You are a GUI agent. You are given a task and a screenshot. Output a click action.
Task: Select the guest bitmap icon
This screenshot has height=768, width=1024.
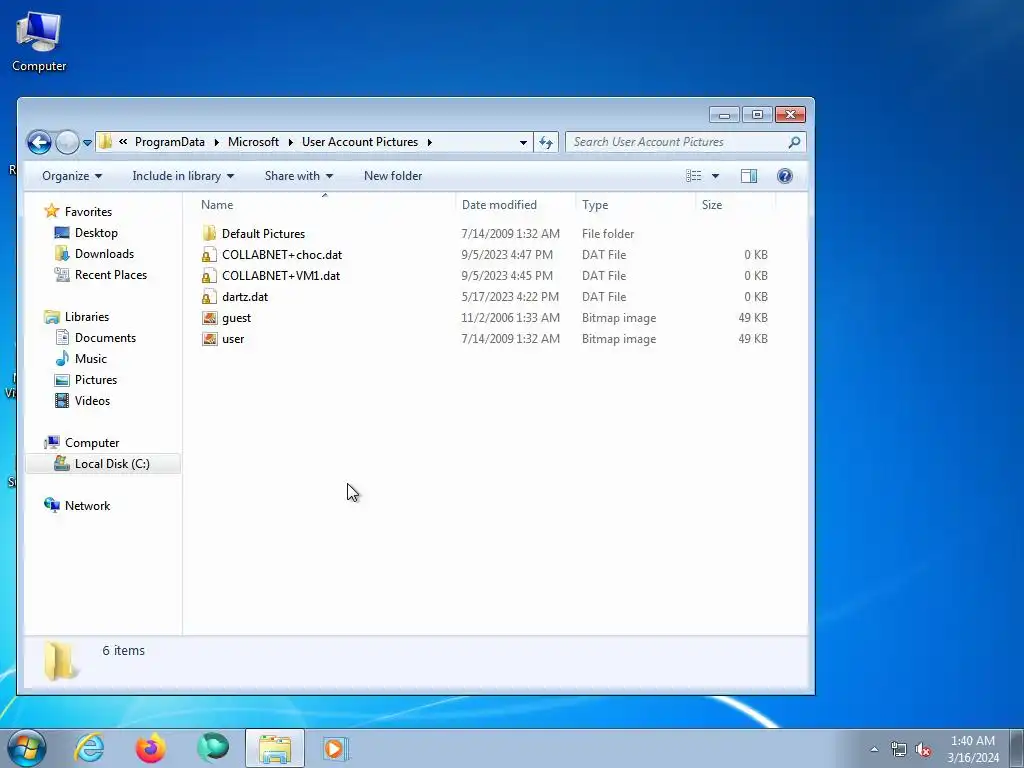tap(209, 318)
